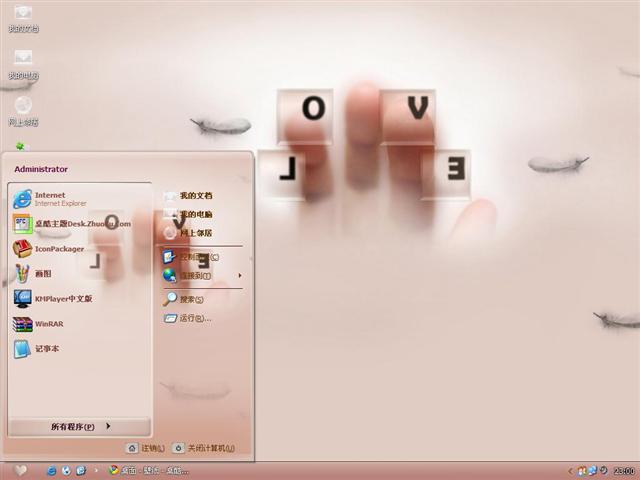This screenshot has width=640, height=480.
Task: Launch Internet Explorer from quick launch bar
Action: 51,471
